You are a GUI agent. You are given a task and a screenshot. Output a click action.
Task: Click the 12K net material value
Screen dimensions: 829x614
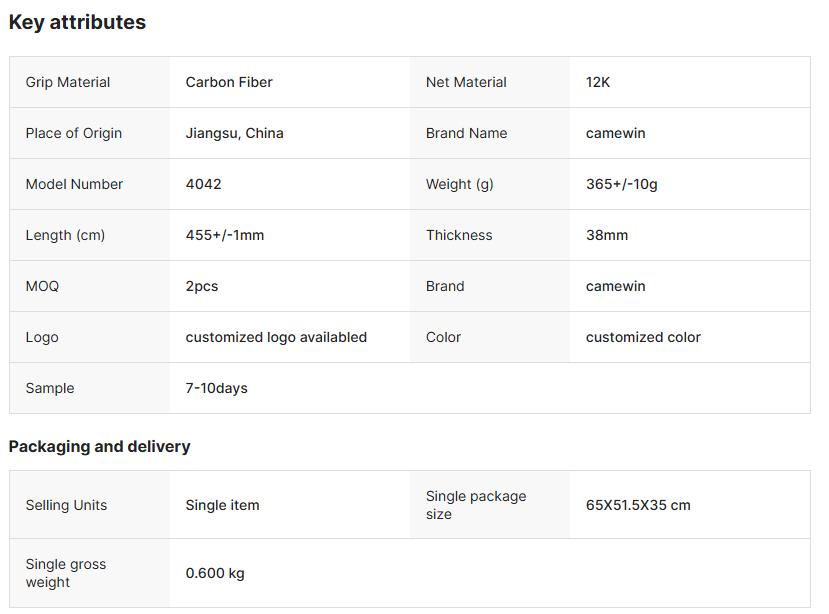[598, 82]
